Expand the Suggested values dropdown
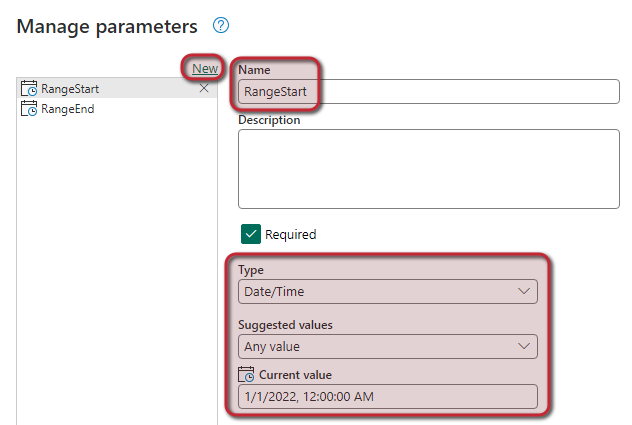Image resolution: width=632 pixels, height=425 pixels. [x=388, y=346]
